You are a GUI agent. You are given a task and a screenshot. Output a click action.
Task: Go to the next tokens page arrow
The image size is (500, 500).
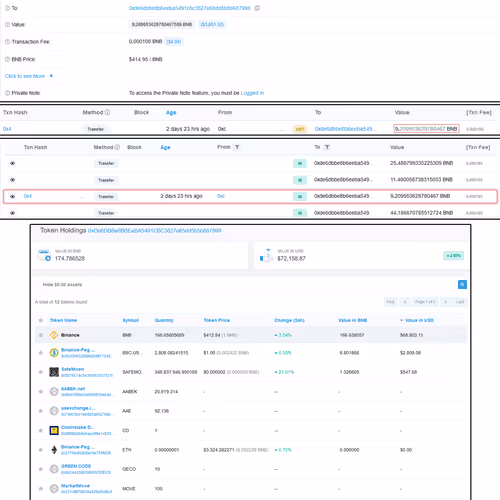pyautogui.click(x=446, y=302)
